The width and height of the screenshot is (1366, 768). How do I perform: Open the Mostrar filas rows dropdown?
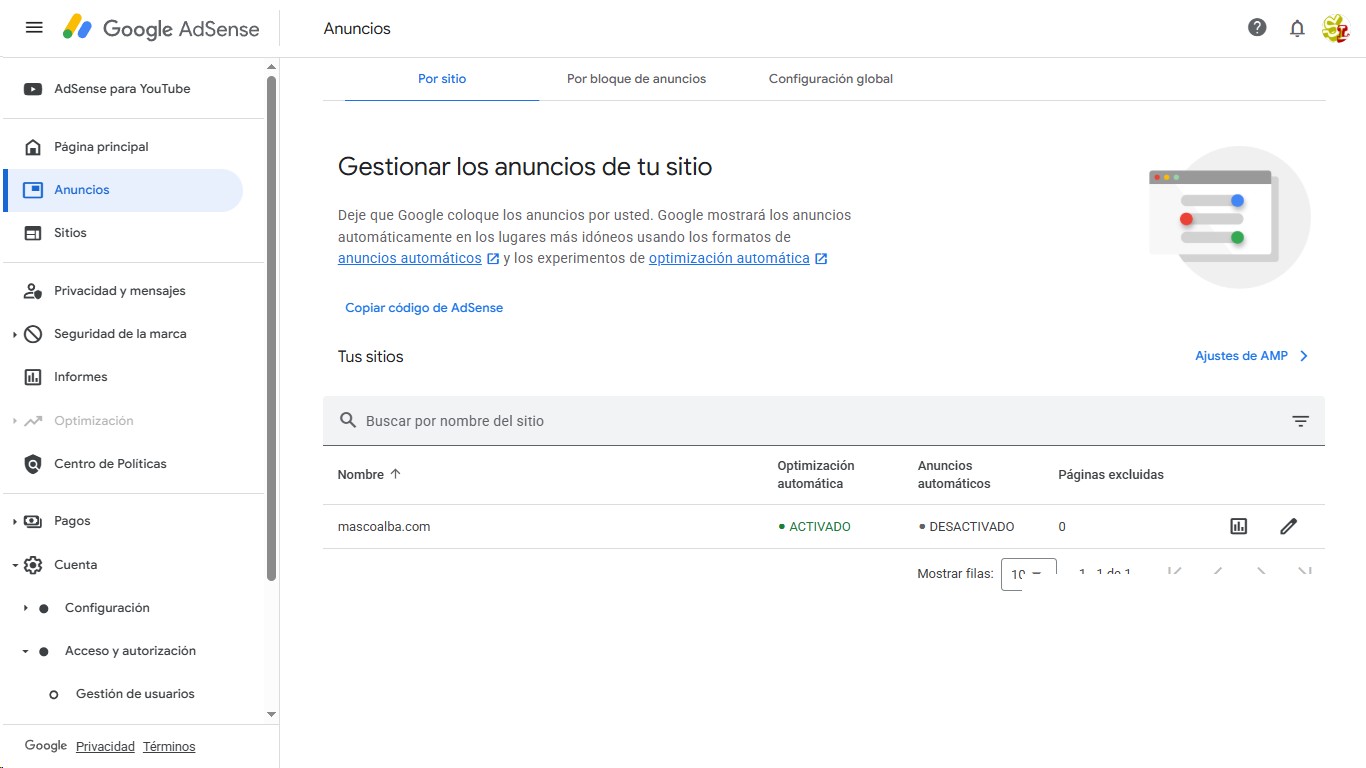[x=1028, y=574]
